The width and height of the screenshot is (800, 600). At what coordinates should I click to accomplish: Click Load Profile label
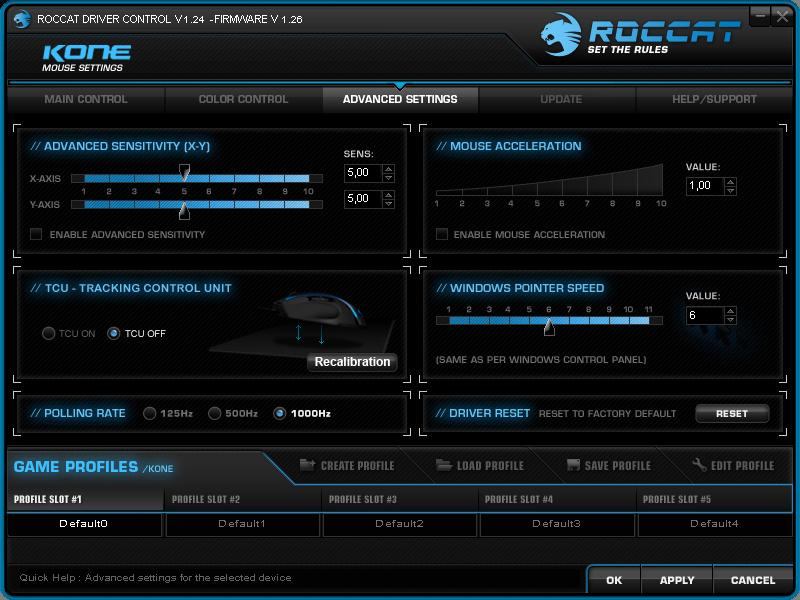(x=490, y=465)
